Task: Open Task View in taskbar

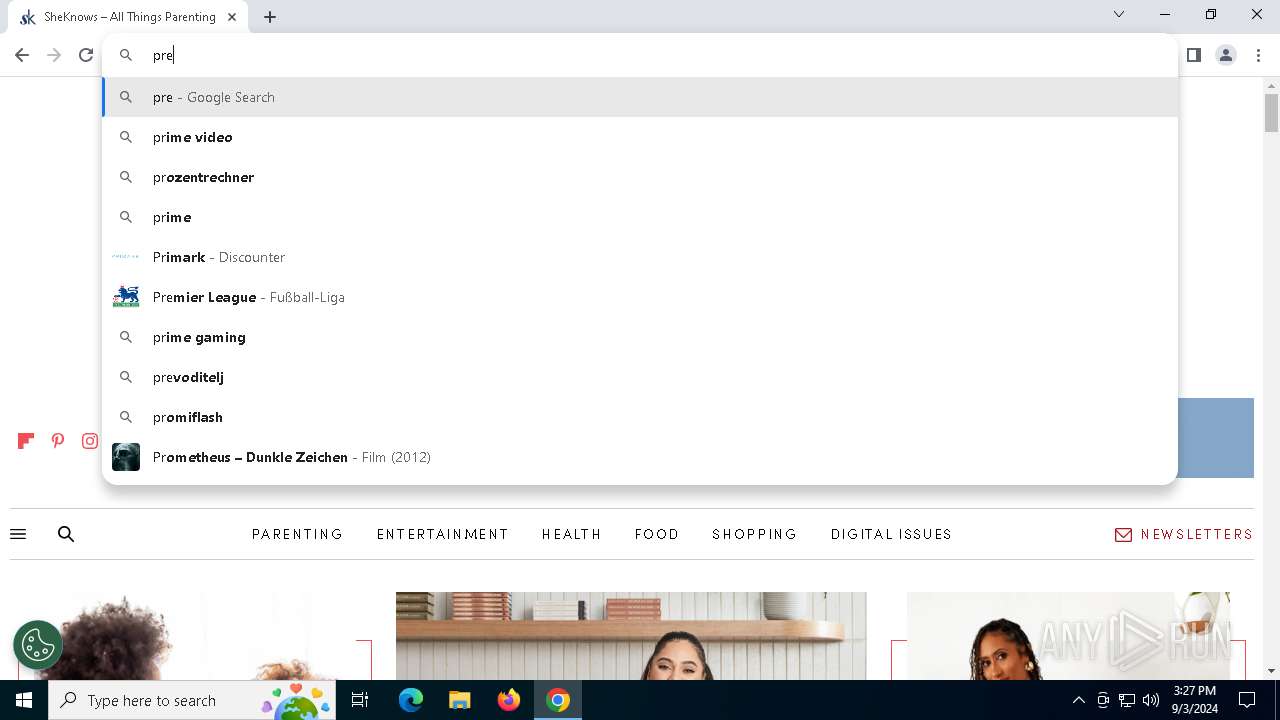Action: pyautogui.click(x=360, y=700)
